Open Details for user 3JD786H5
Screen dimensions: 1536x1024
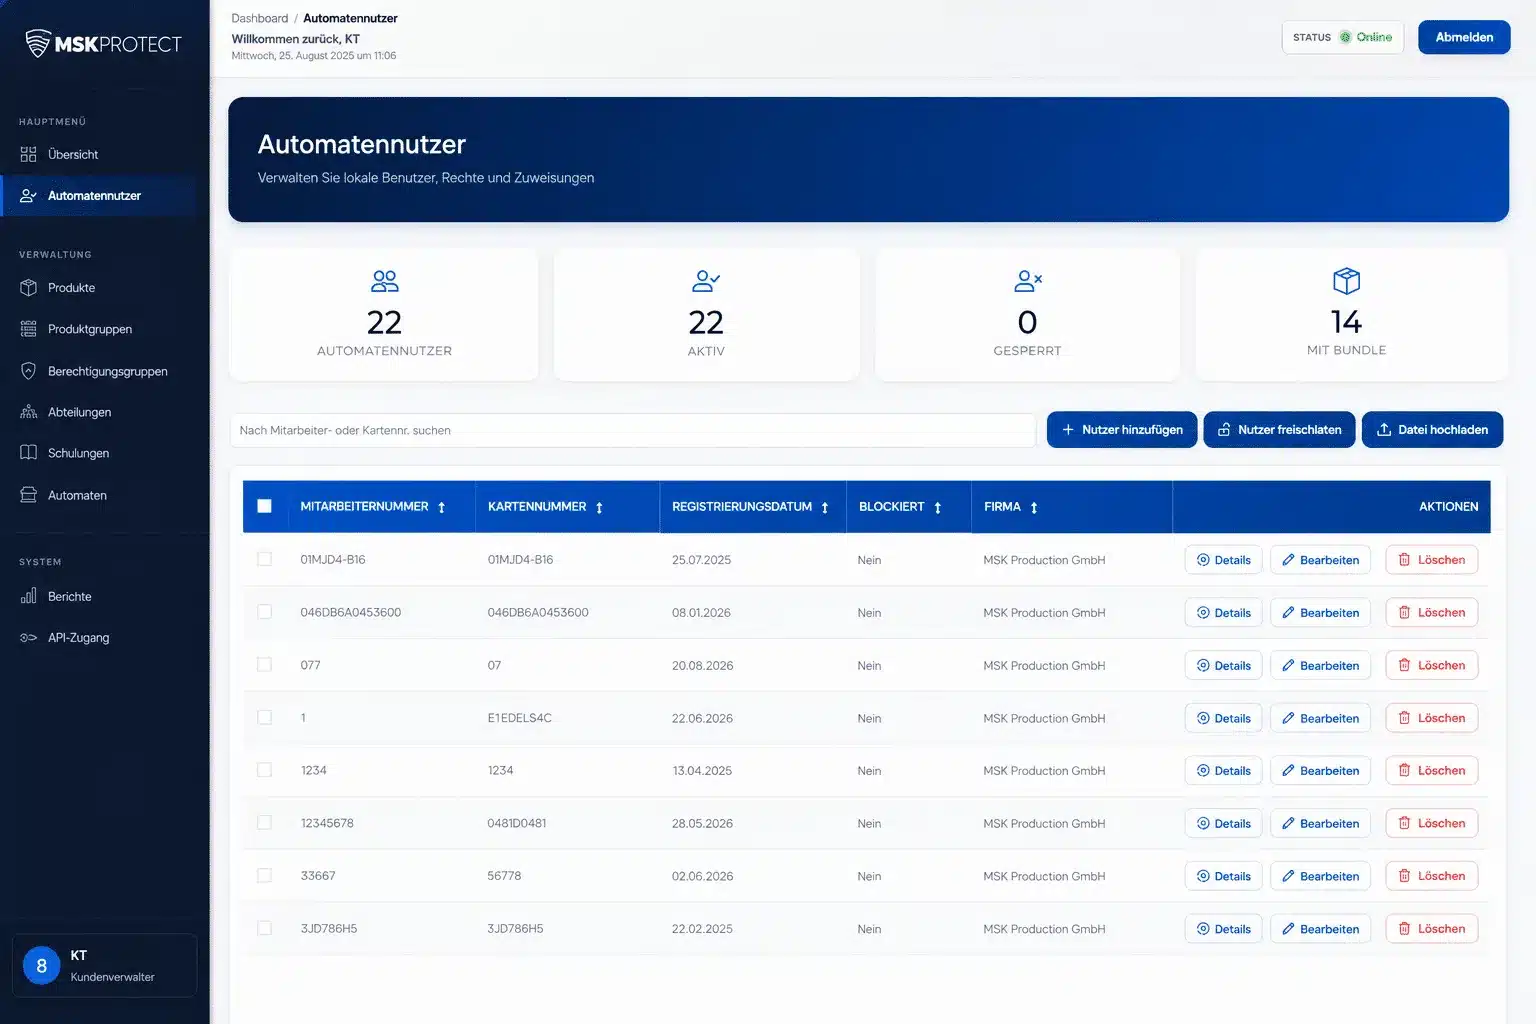[1223, 929]
